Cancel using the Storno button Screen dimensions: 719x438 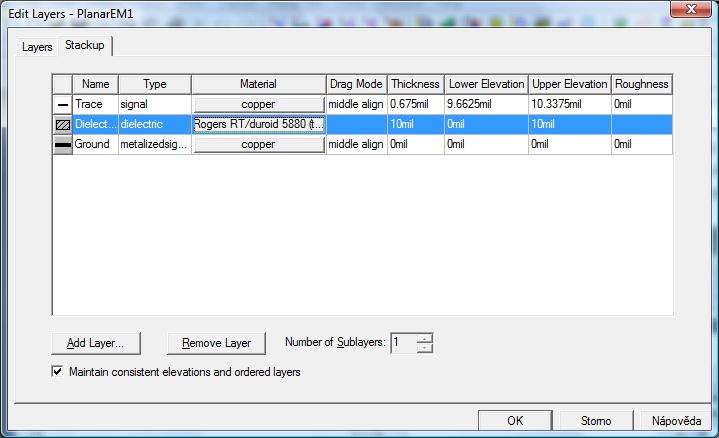tap(596, 421)
